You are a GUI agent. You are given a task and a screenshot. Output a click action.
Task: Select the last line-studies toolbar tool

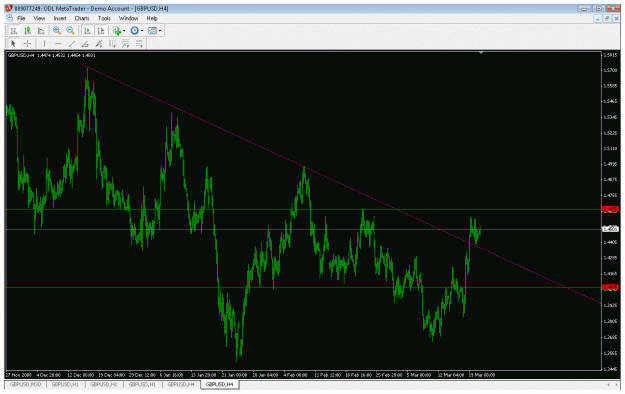(x=139, y=43)
